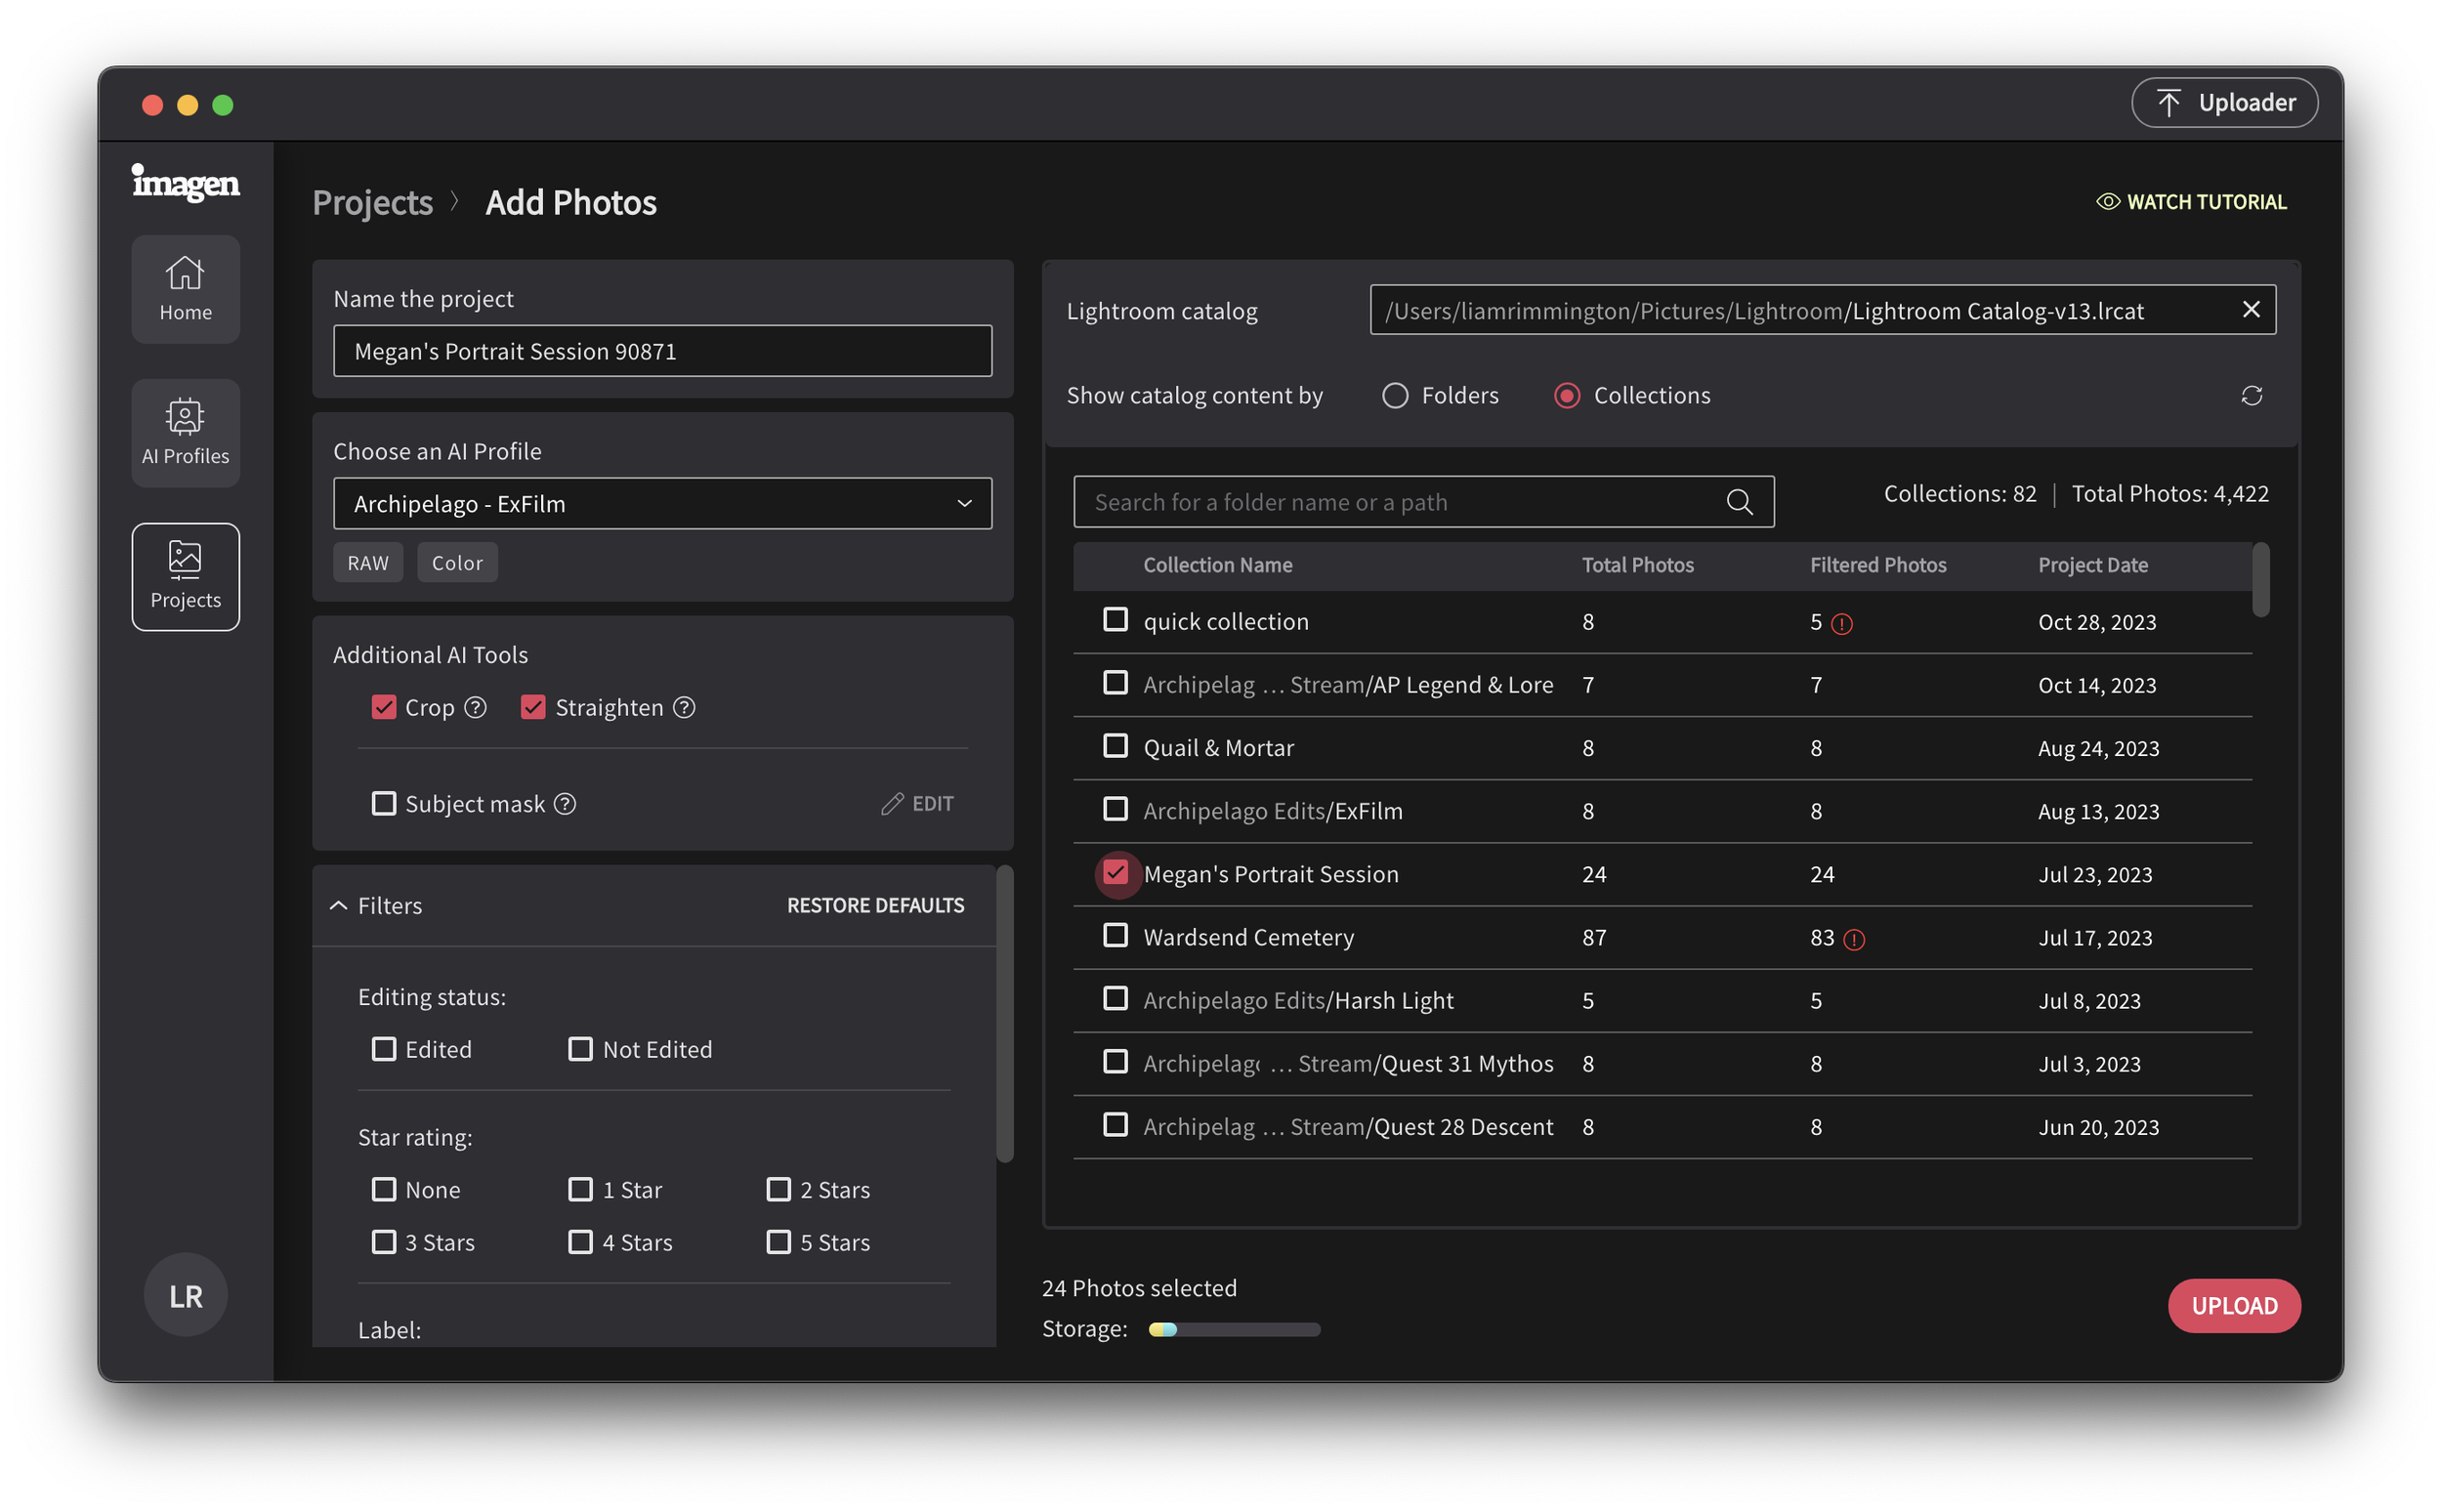Check the 2 Stars filter

click(779, 1190)
